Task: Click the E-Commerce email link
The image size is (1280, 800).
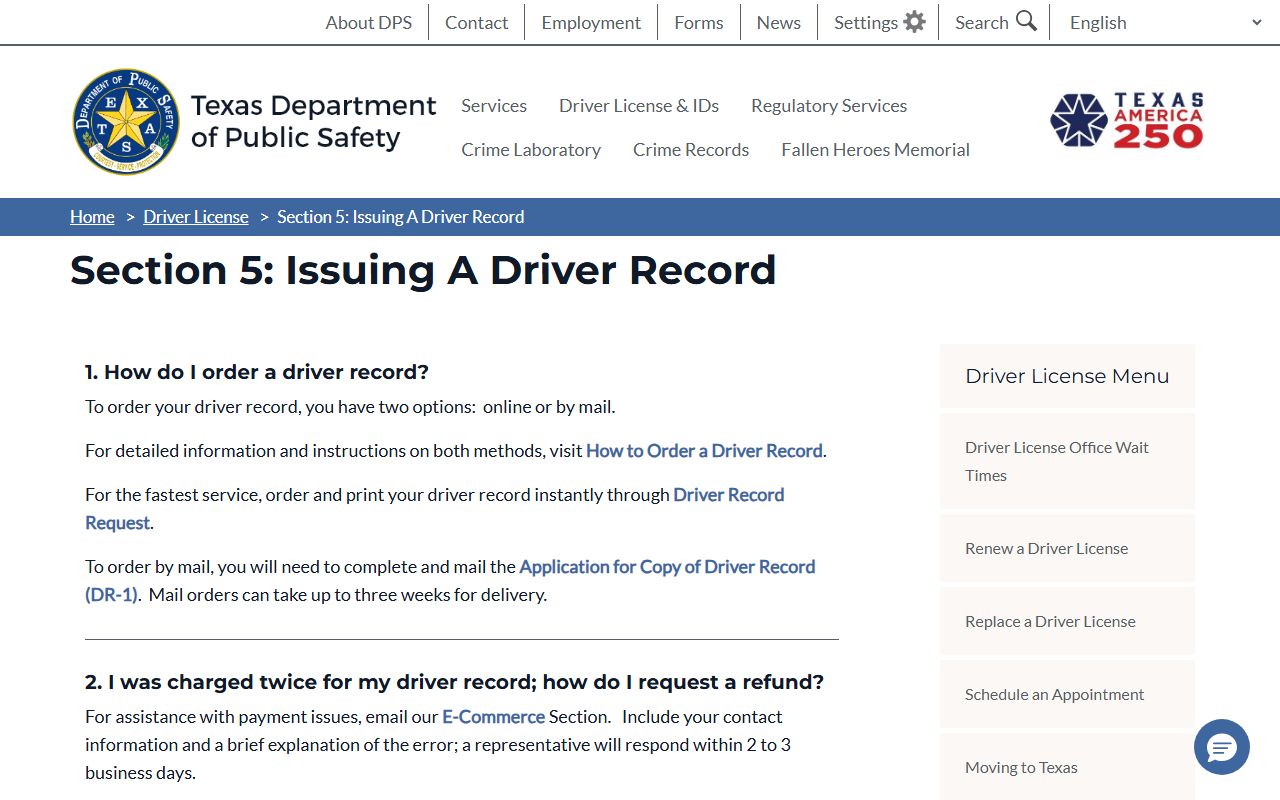Action: (494, 717)
